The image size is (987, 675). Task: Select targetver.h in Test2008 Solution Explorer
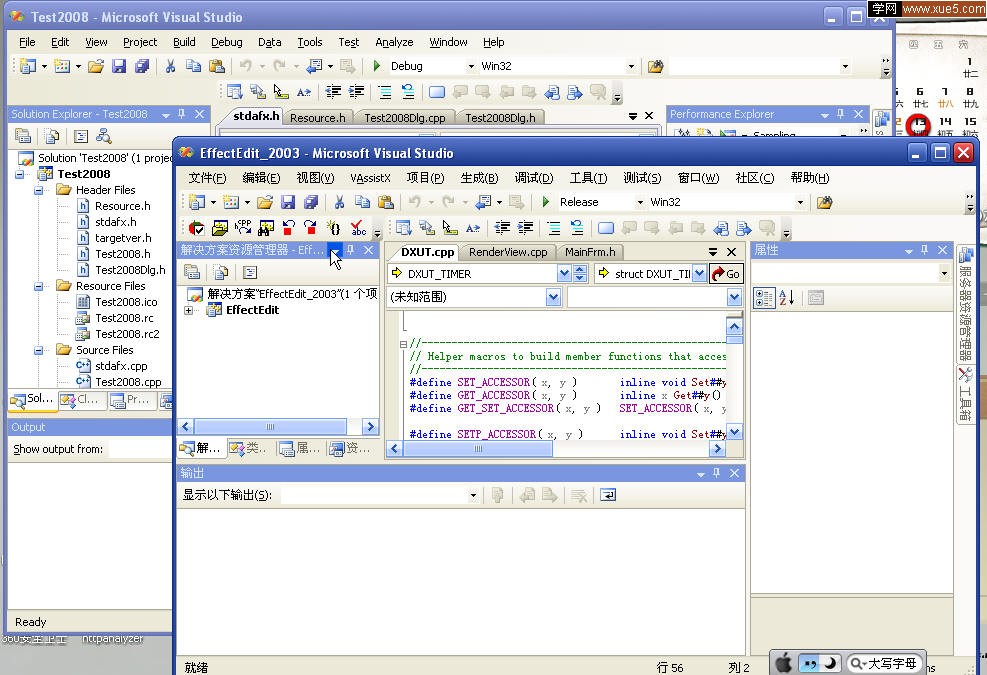123,238
